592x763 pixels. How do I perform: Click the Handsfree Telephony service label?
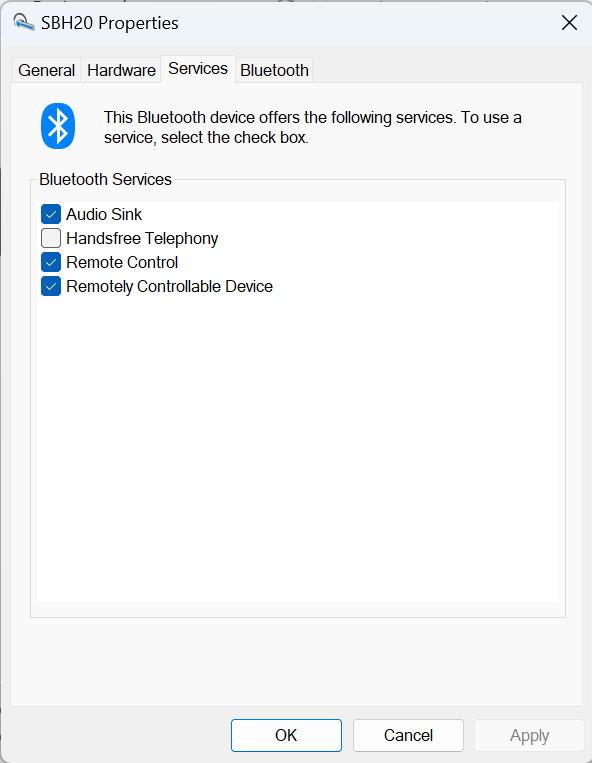pos(142,238)
